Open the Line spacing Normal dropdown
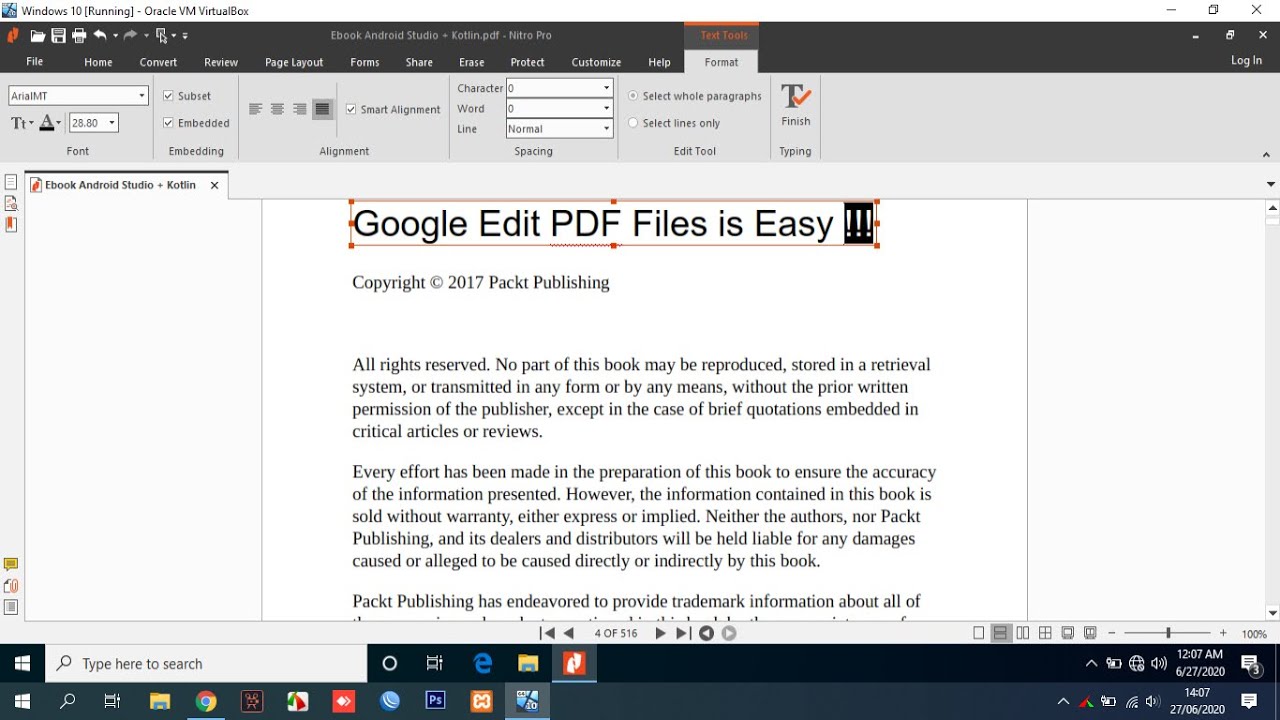The height and width of the screenshot is (720, 1280). click(x=606, y=129)
